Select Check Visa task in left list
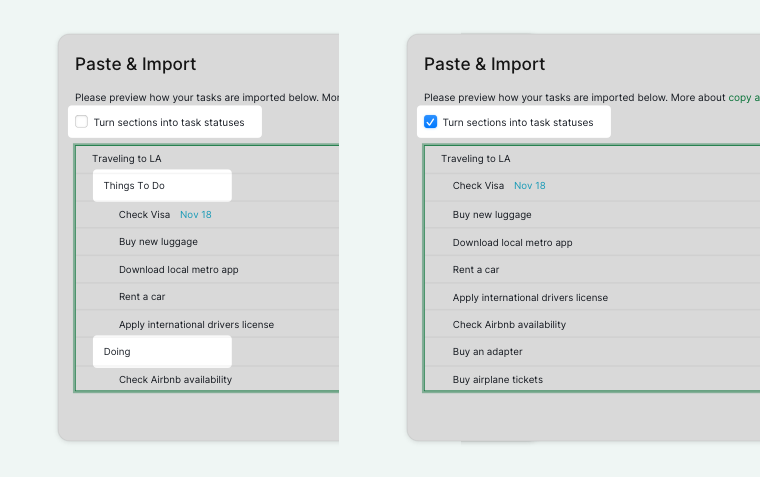The height and width of the screenshot is (477, 760). [x=144, y=214]
